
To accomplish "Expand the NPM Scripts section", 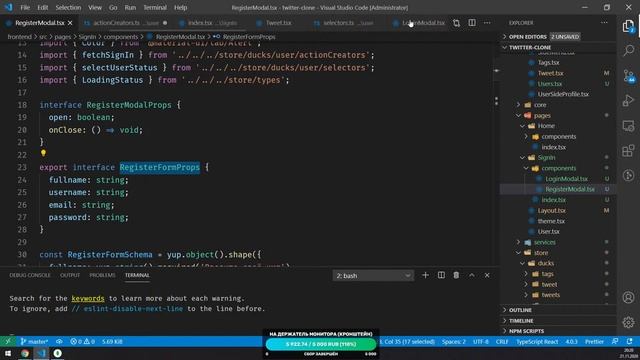I will coord(558,331).
